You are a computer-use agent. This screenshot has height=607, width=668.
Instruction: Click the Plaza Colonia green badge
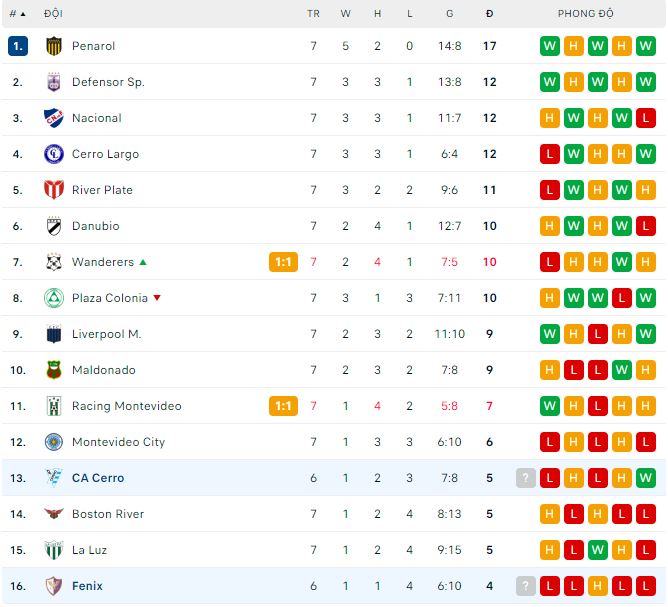54,298
